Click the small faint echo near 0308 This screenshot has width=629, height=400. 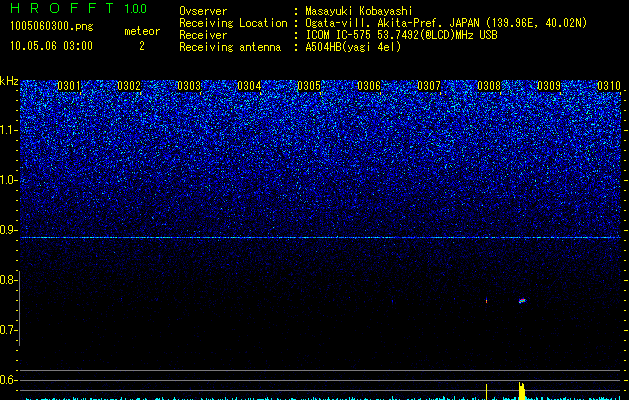[x=487, y=301]
